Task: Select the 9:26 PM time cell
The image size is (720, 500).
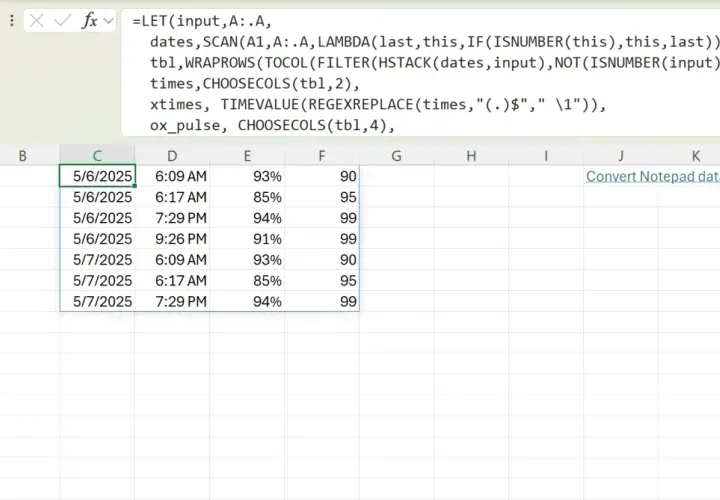Action: tap(172, 239)
